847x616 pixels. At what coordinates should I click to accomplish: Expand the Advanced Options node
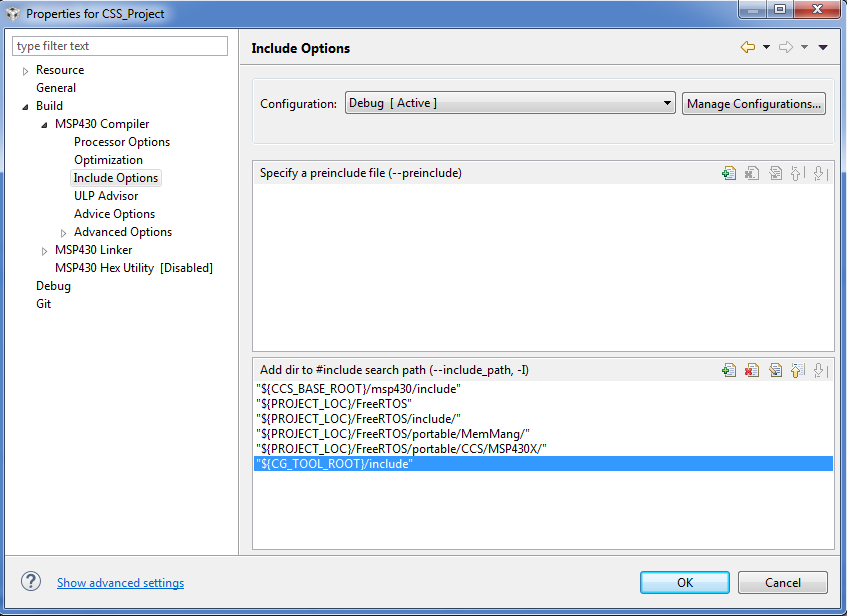(x=64, y=233)
